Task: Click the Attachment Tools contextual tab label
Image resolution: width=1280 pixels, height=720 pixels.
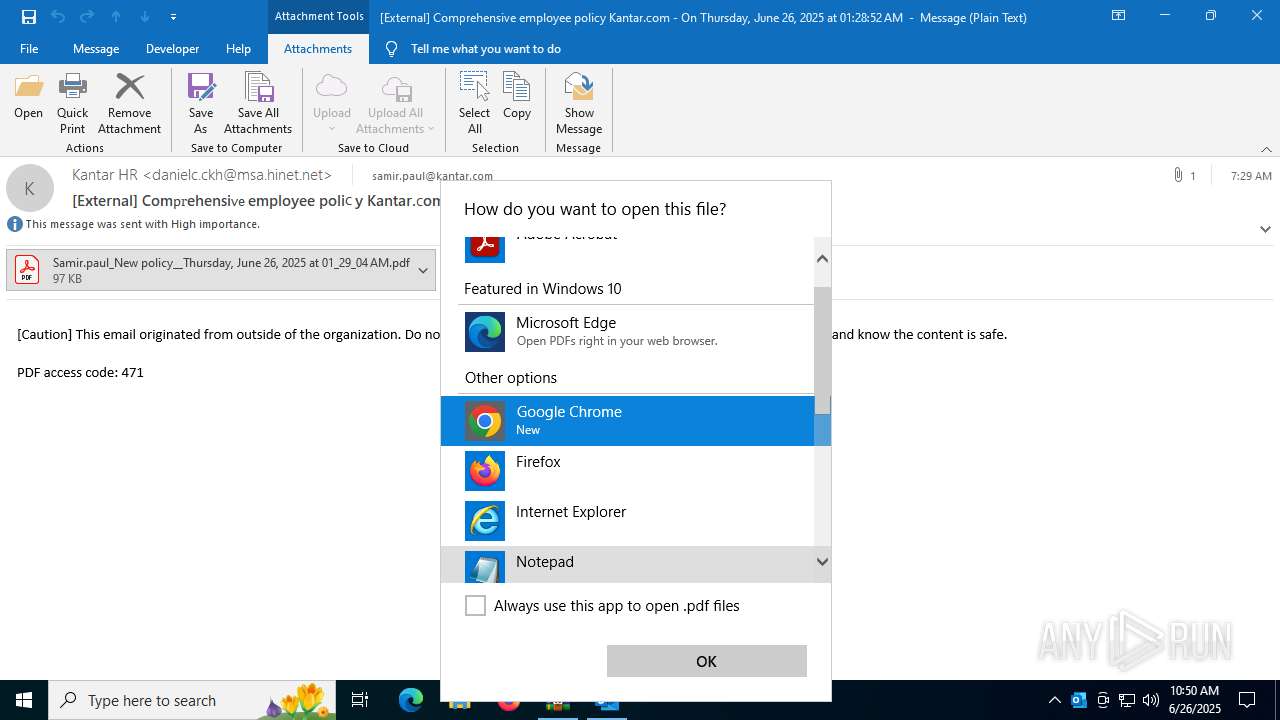Action: tap(319, 16)
